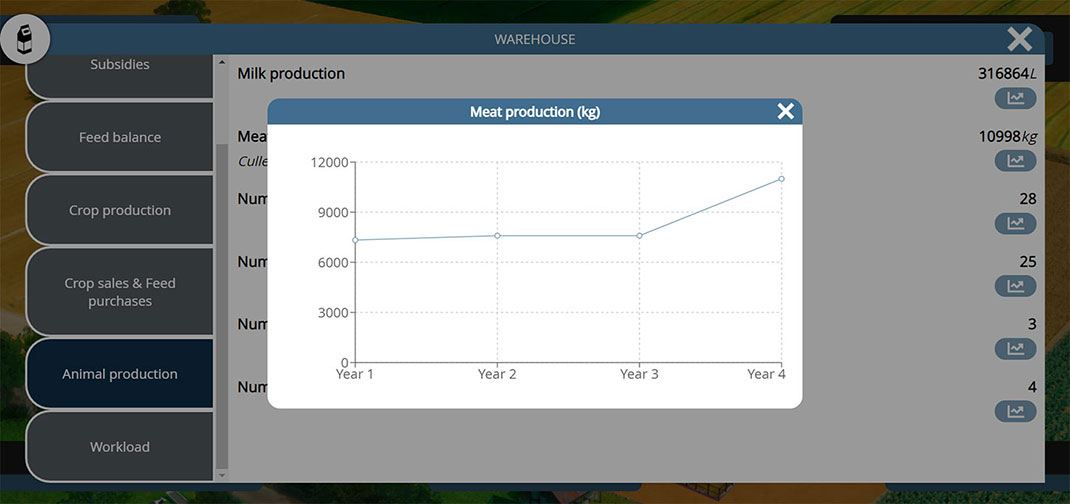This screenshot has width=1070, height=504.
Task: Select the Crop production tab
Action: (x=120, y=210)
